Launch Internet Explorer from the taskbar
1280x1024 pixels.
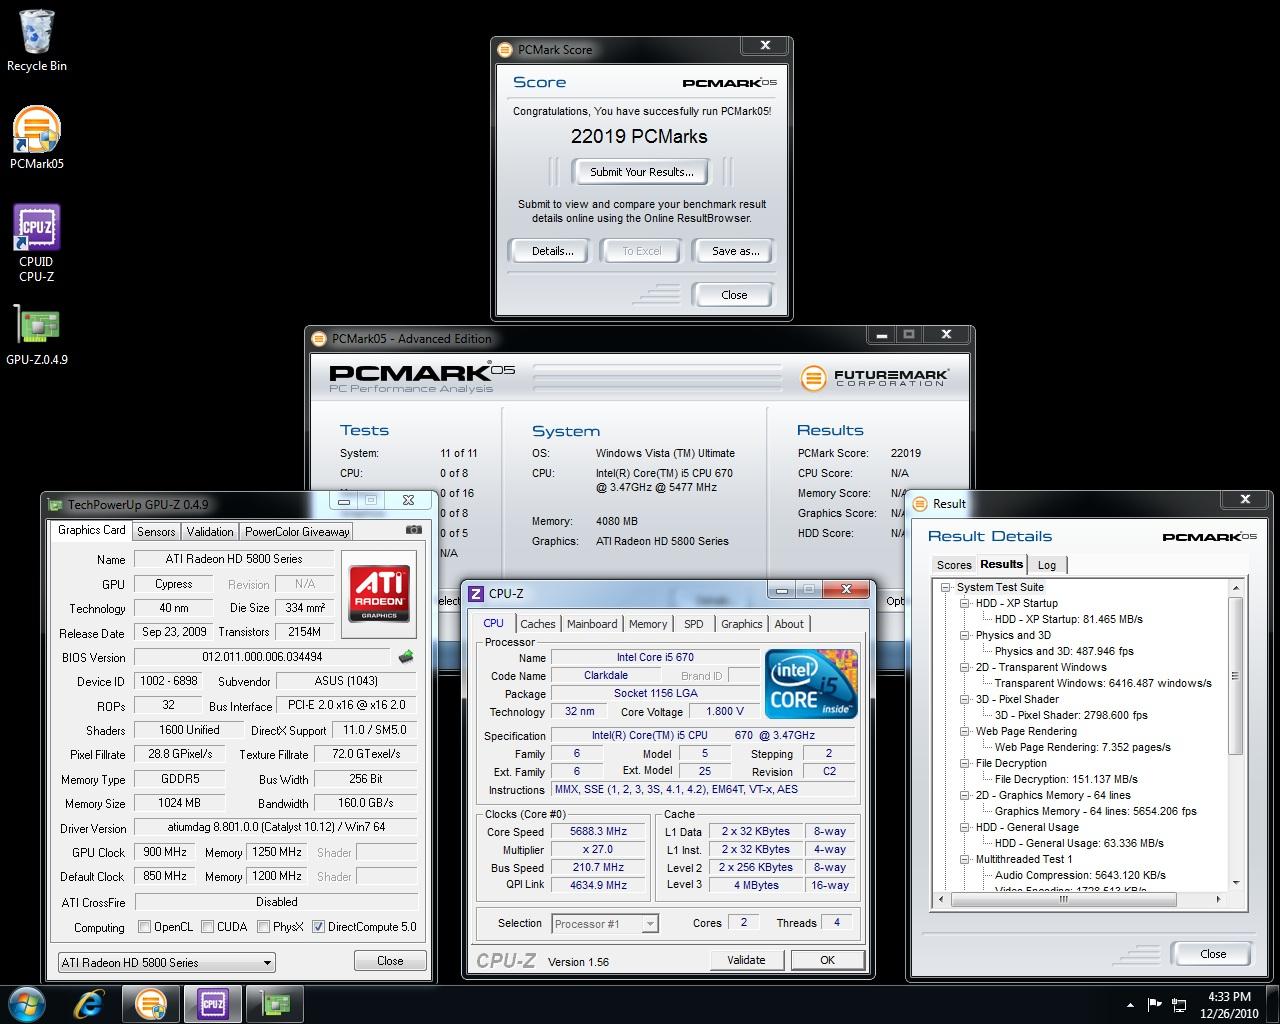pyautogui.click(x=90, y=1003)
